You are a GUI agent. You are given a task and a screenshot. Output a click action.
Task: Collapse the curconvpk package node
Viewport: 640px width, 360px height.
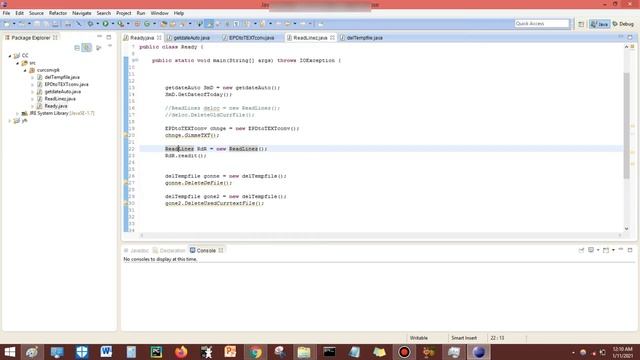[25, 70]
